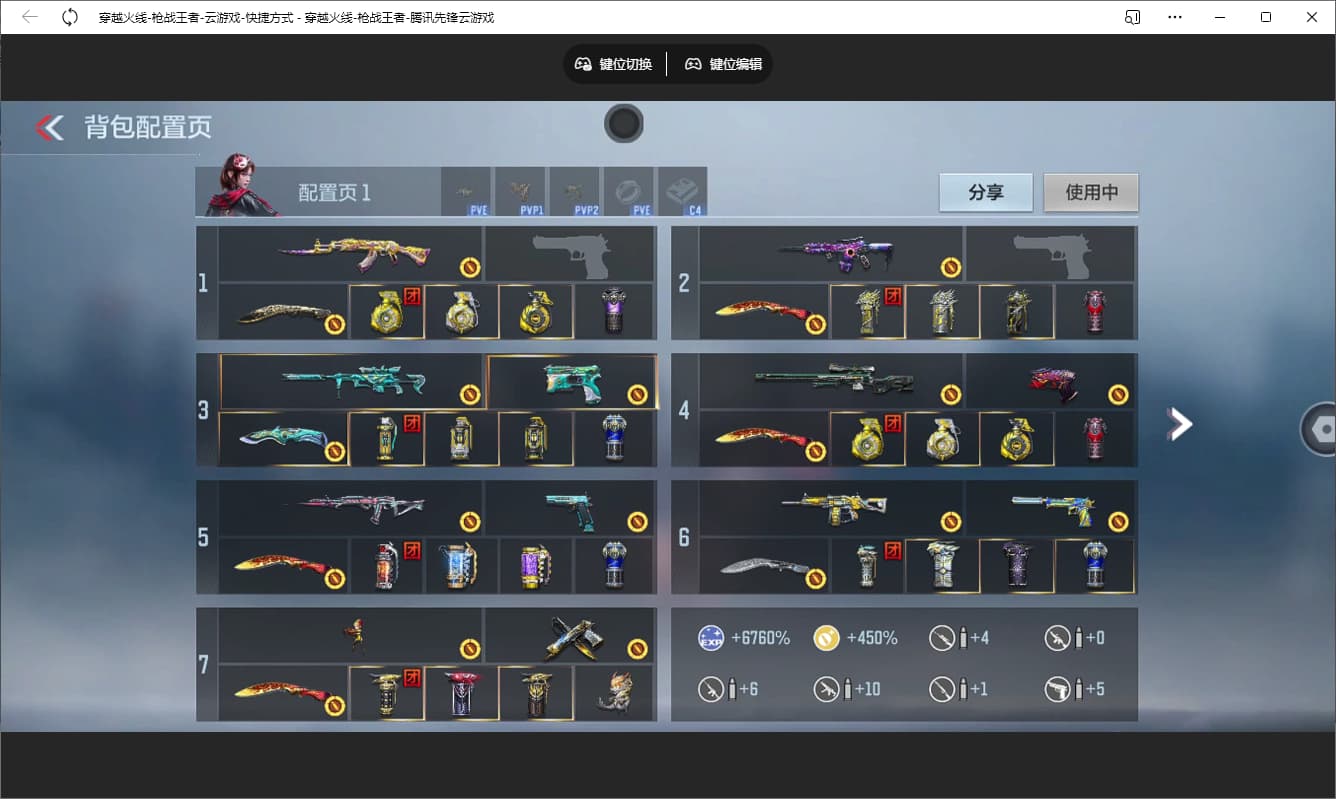Click the refresh icon in title bar

coord(69,17)
